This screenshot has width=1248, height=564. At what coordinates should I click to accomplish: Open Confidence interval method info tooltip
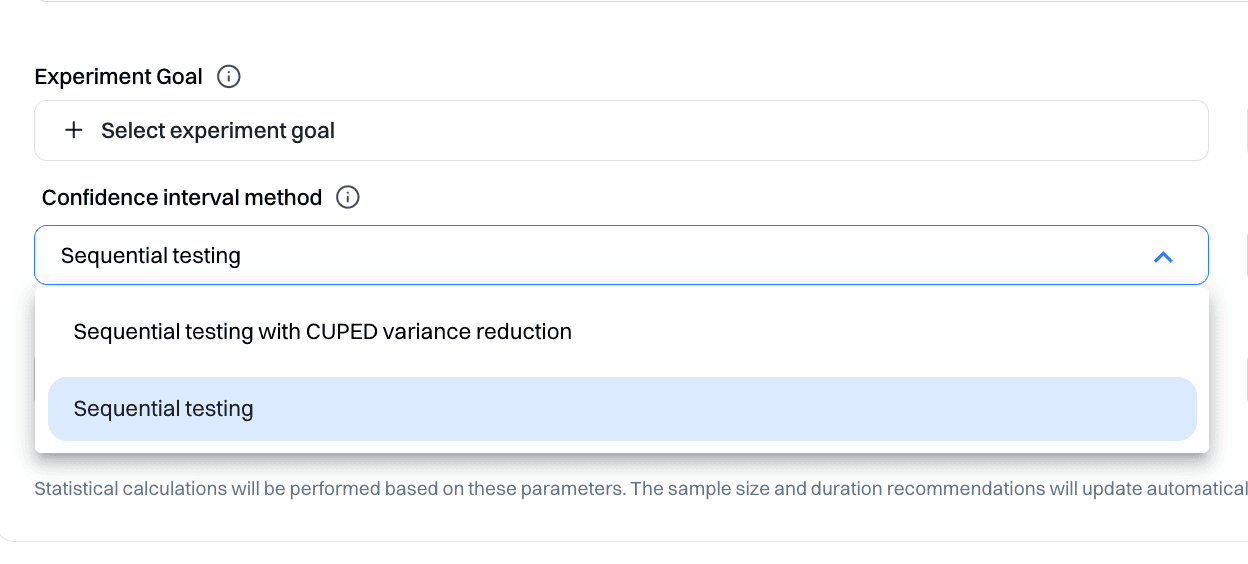click(348, 198)
